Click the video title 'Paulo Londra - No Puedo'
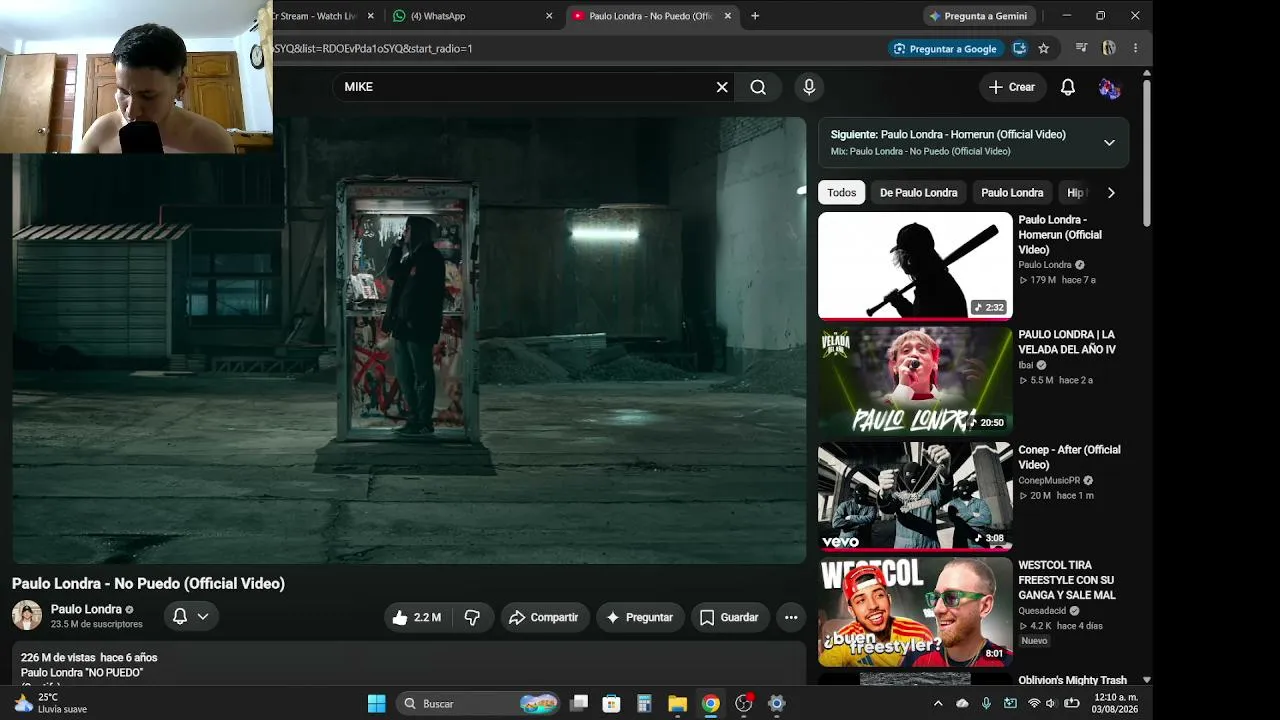Image resolution: width=1280 pixels, height=720 pixels. coord(148,584)
